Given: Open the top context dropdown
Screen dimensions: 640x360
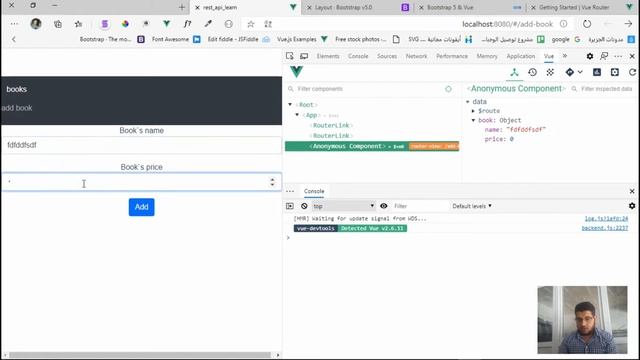Looking at the screenshot, I should coord(343,206).
